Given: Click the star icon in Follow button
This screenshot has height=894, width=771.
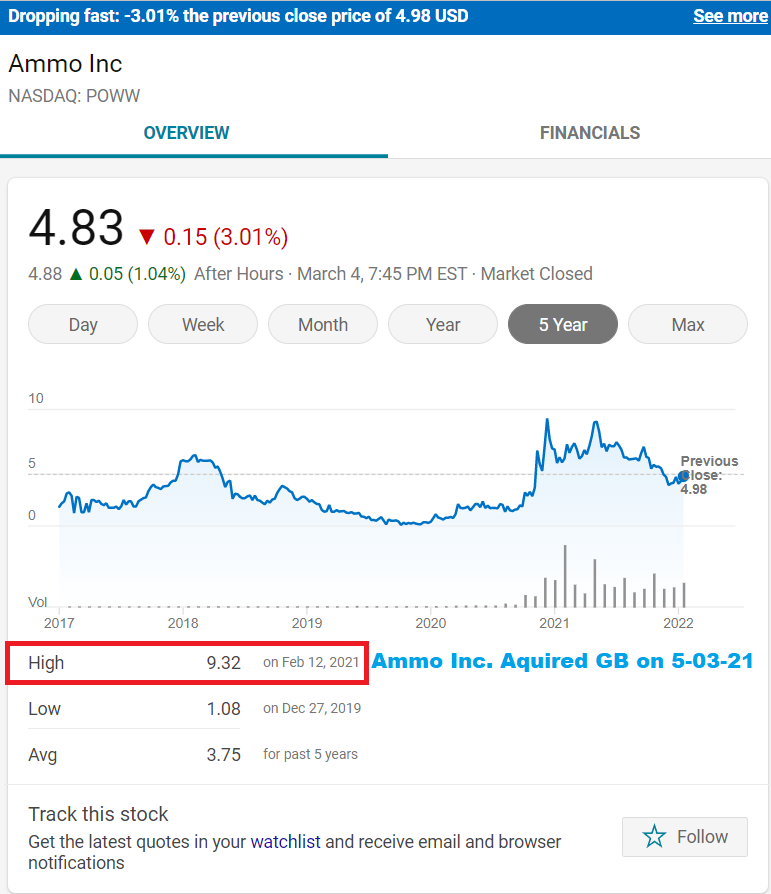Looking at the screenshot, I should (x=654, y=836).
